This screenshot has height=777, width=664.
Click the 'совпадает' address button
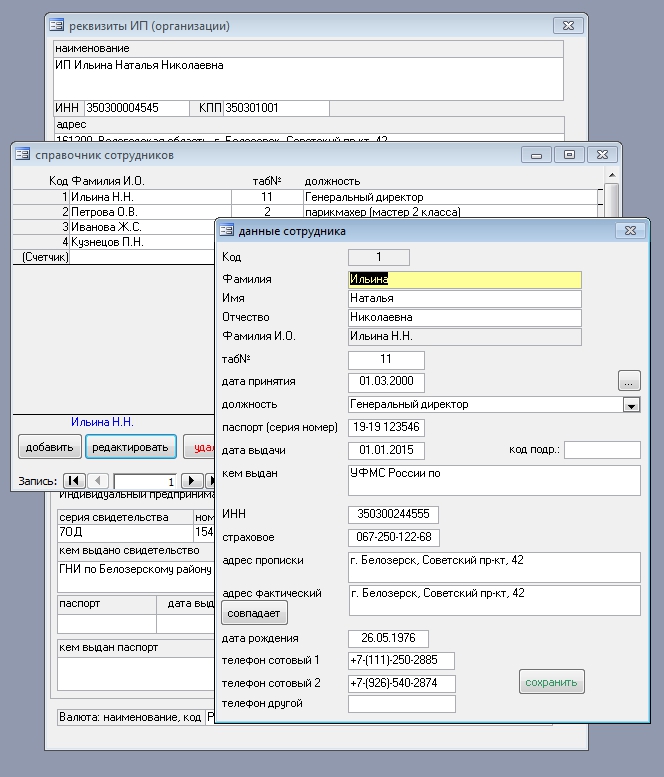point(255,612)
